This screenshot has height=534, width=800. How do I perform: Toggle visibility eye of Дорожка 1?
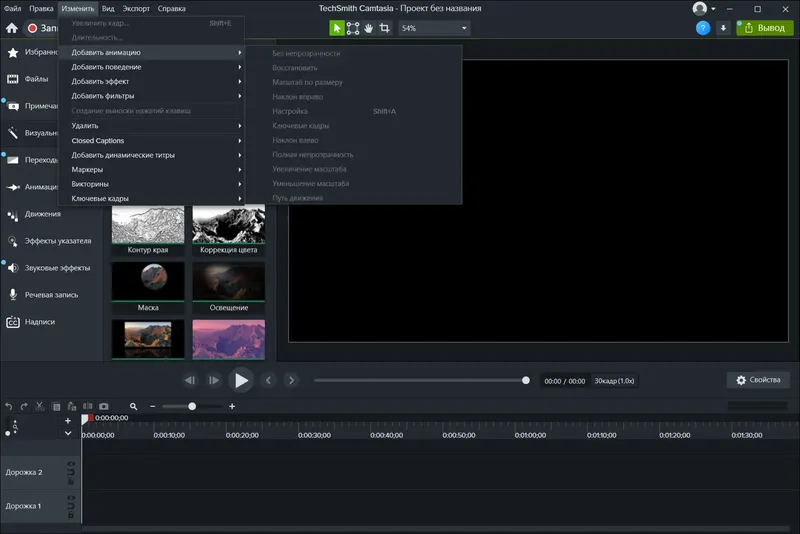point(72,499)
